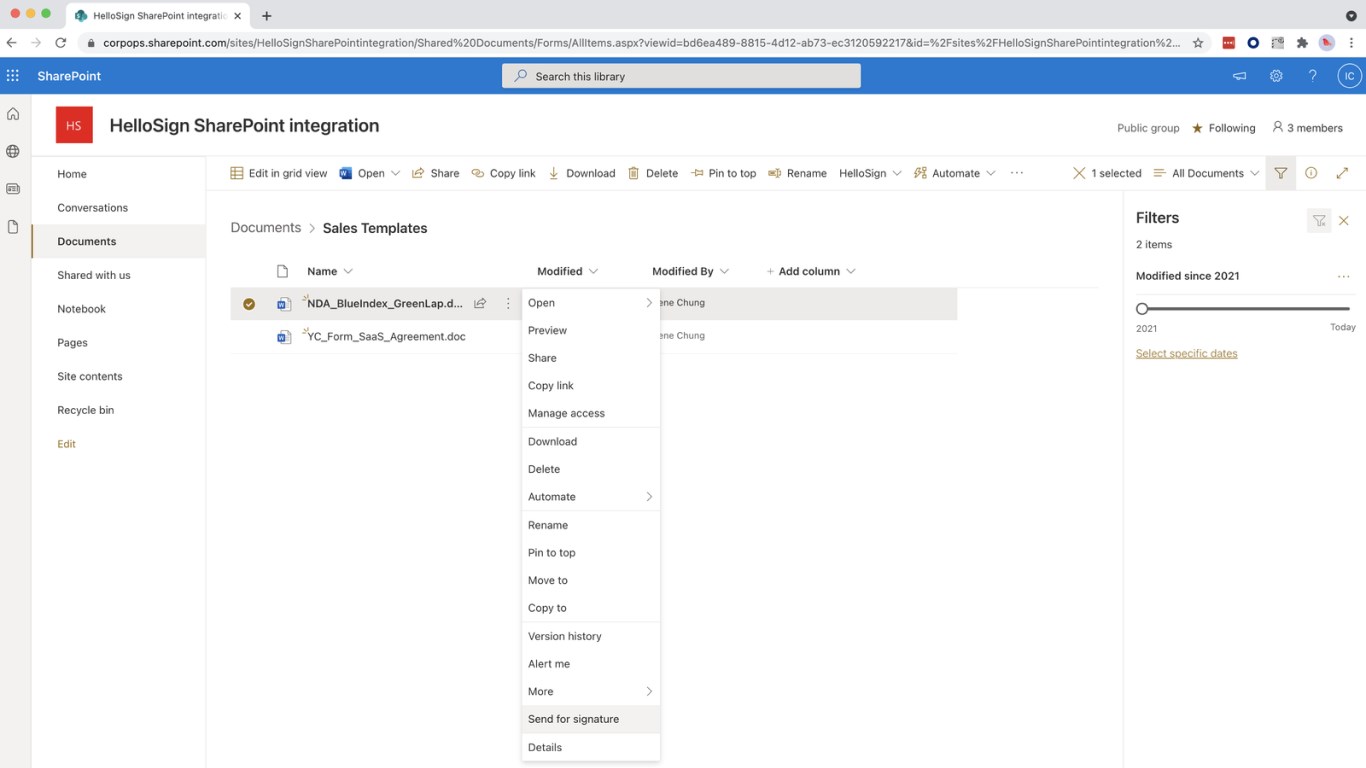Click the red HS site logo
Screen dimensions: 1366x768
[x=74, y=126]
